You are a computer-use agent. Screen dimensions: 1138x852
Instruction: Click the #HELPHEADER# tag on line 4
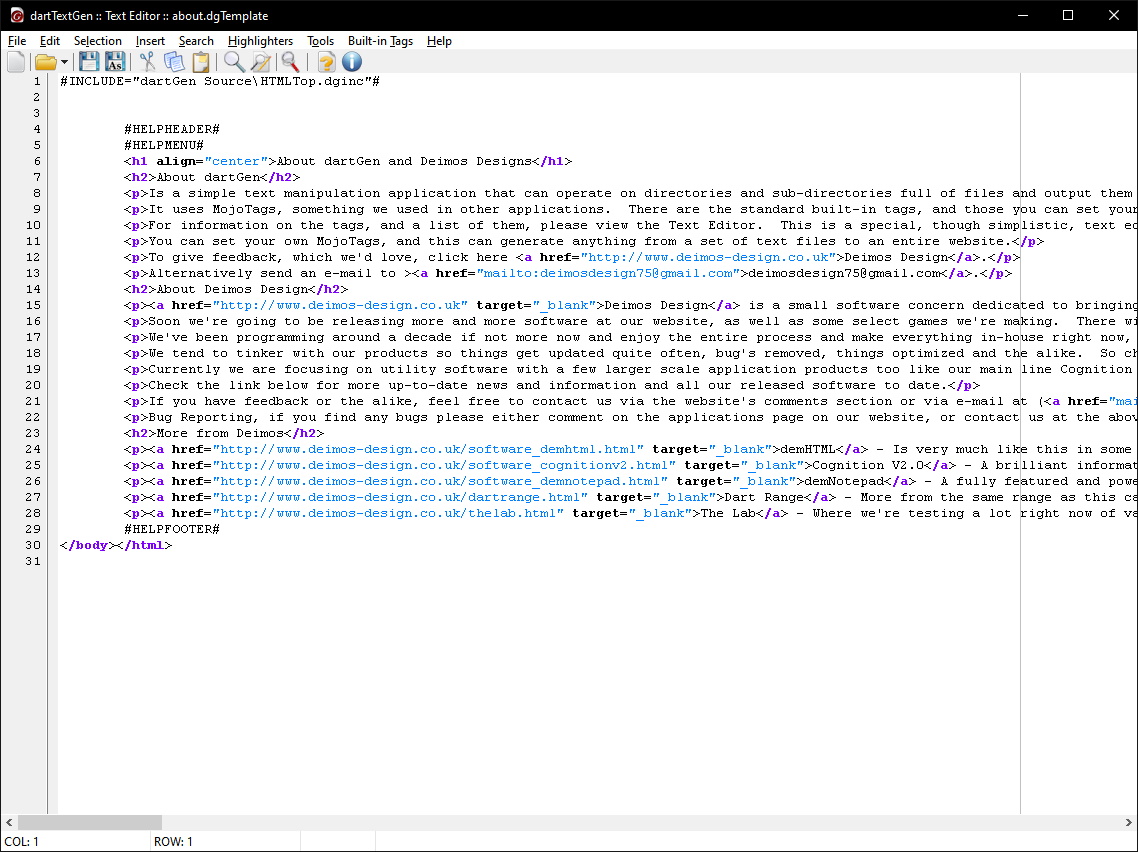coord(171,129)
